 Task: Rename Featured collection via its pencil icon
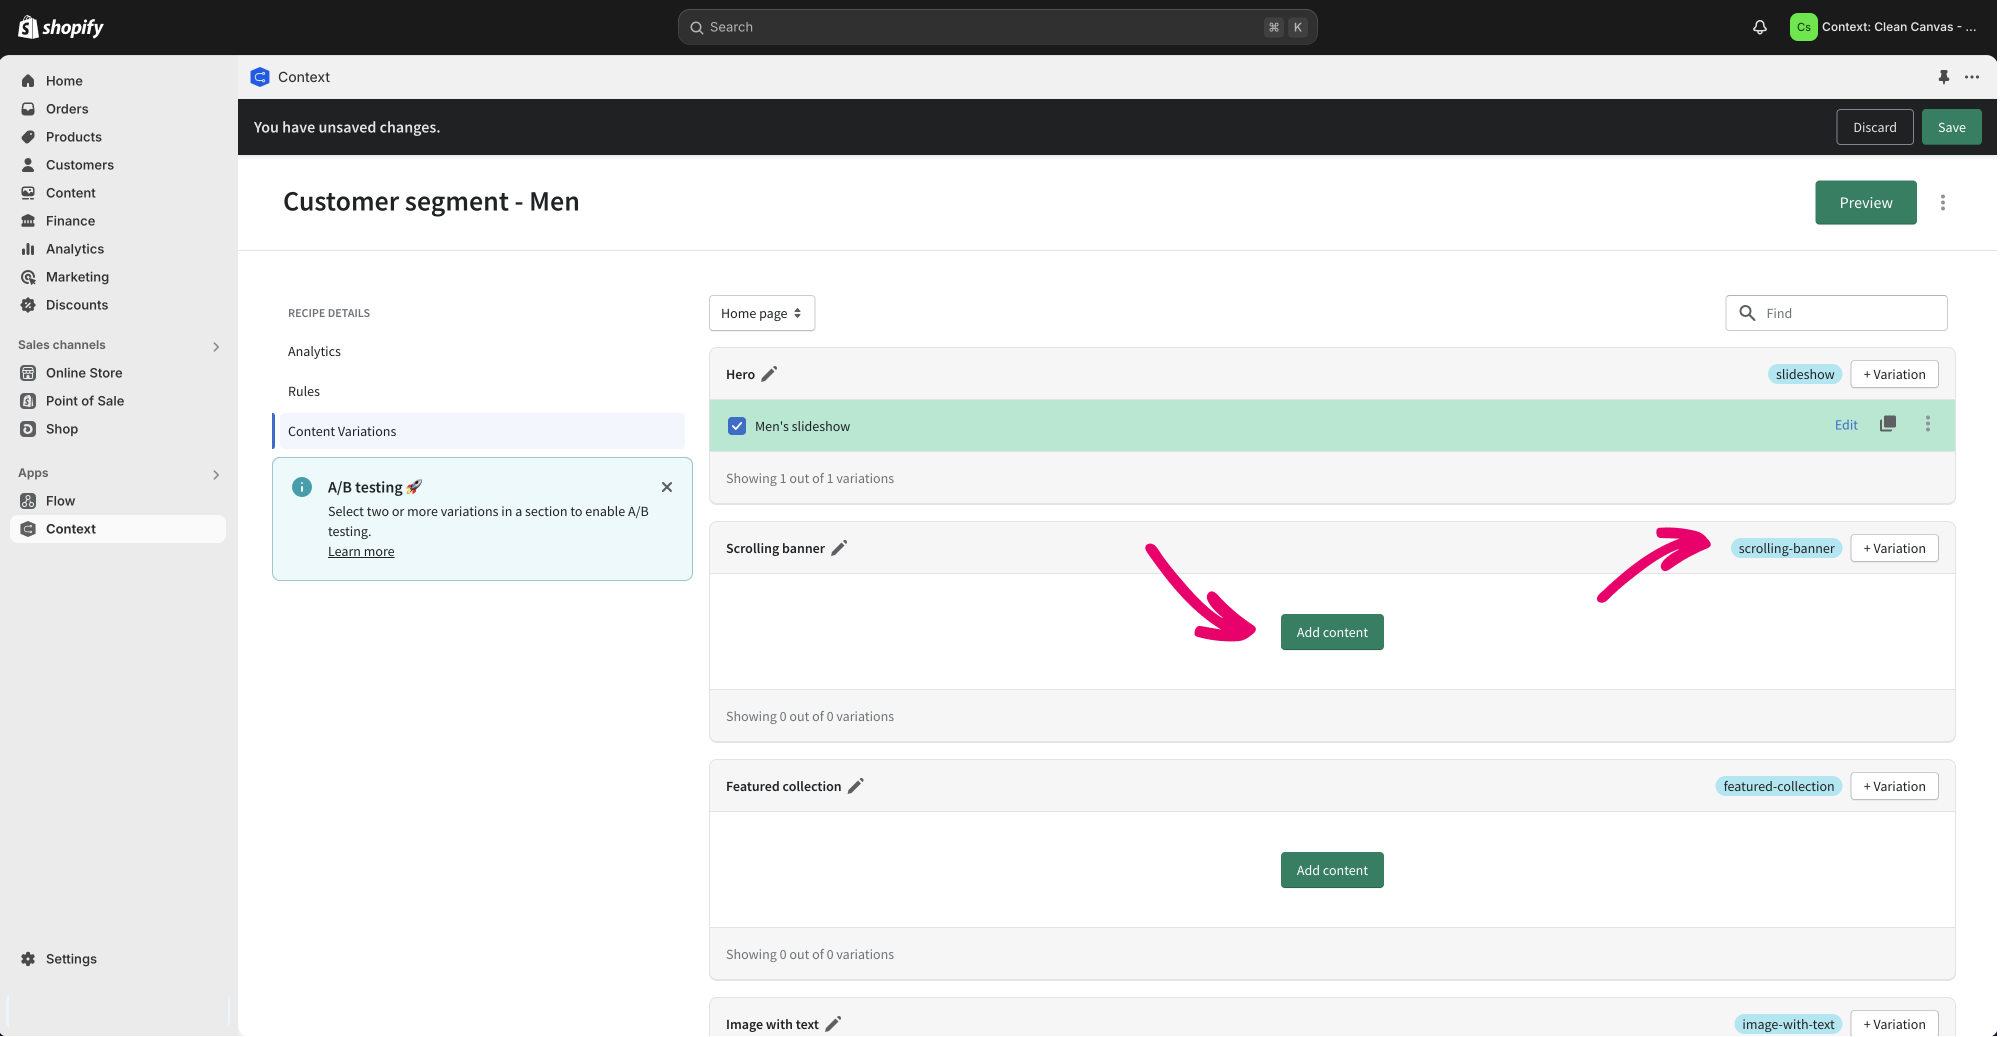(x=855, y=786)
